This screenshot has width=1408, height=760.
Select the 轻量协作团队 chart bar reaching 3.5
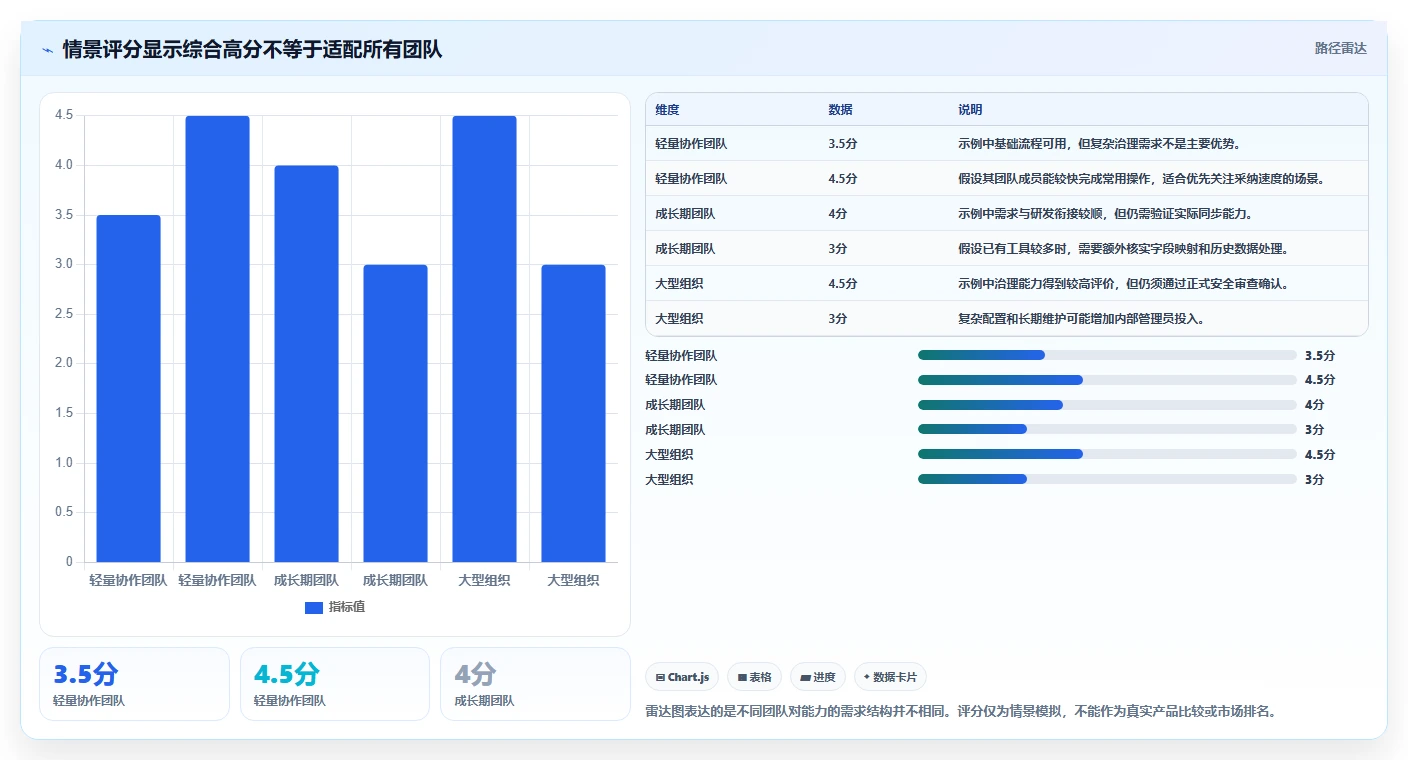(x=128, y=388)
